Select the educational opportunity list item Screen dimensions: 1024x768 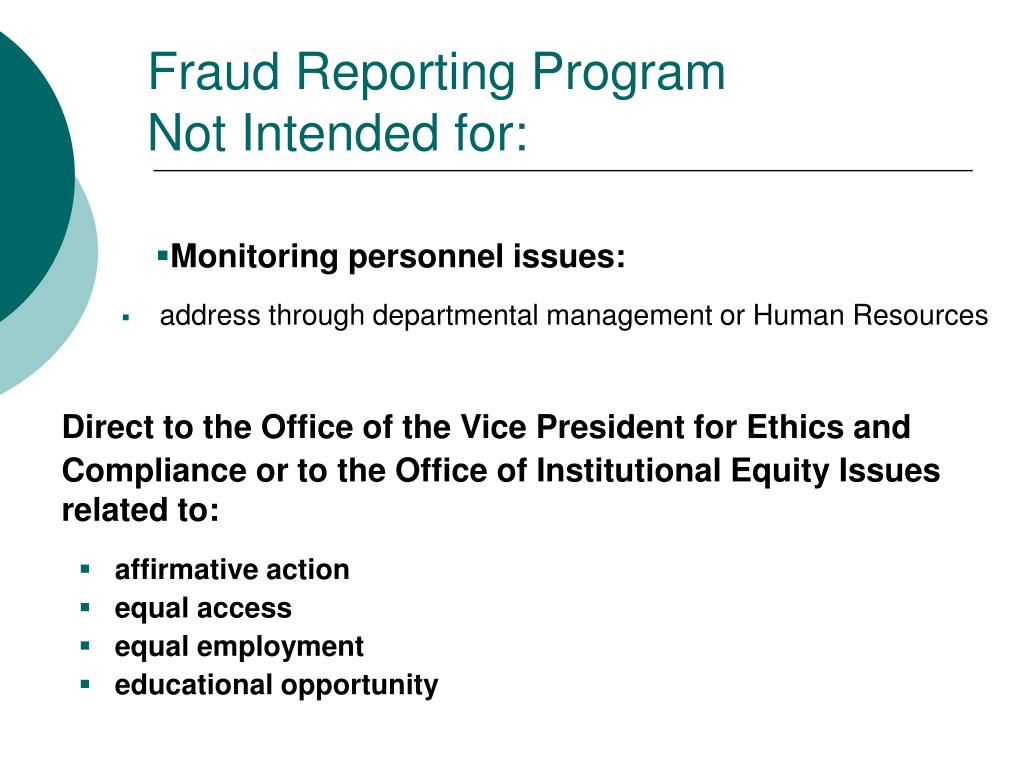276,686
